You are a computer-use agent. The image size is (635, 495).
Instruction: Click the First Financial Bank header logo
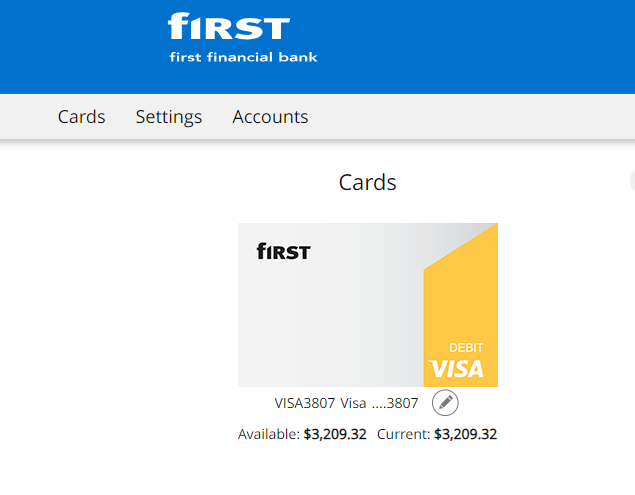243,38
